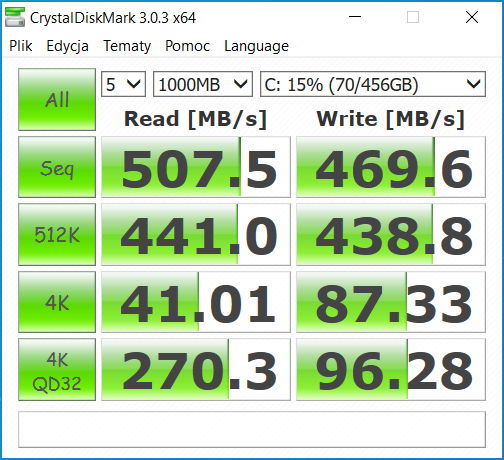Open the drive selector showing C: 15%
This screenshot has width=504, height=460.
click(x=373, y=84)
